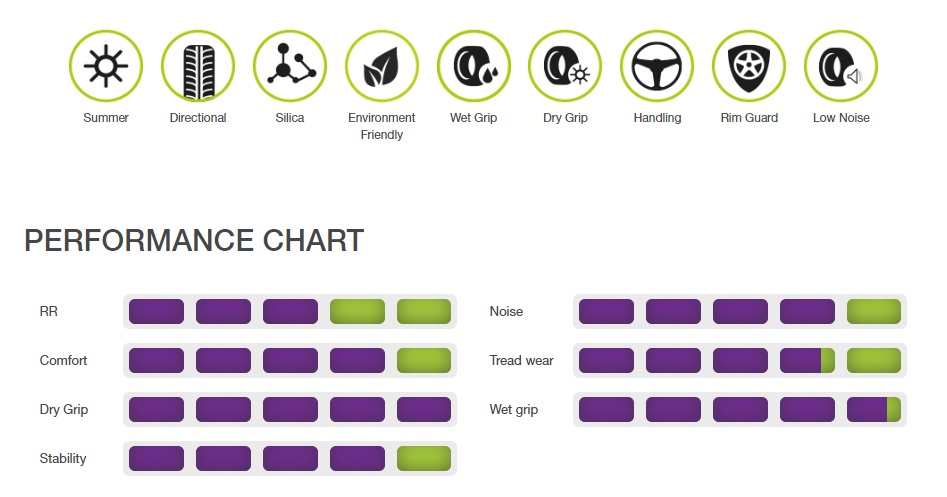Click the Wet Grip tire icon
The image size is (947, 497).
pos(474,66)
